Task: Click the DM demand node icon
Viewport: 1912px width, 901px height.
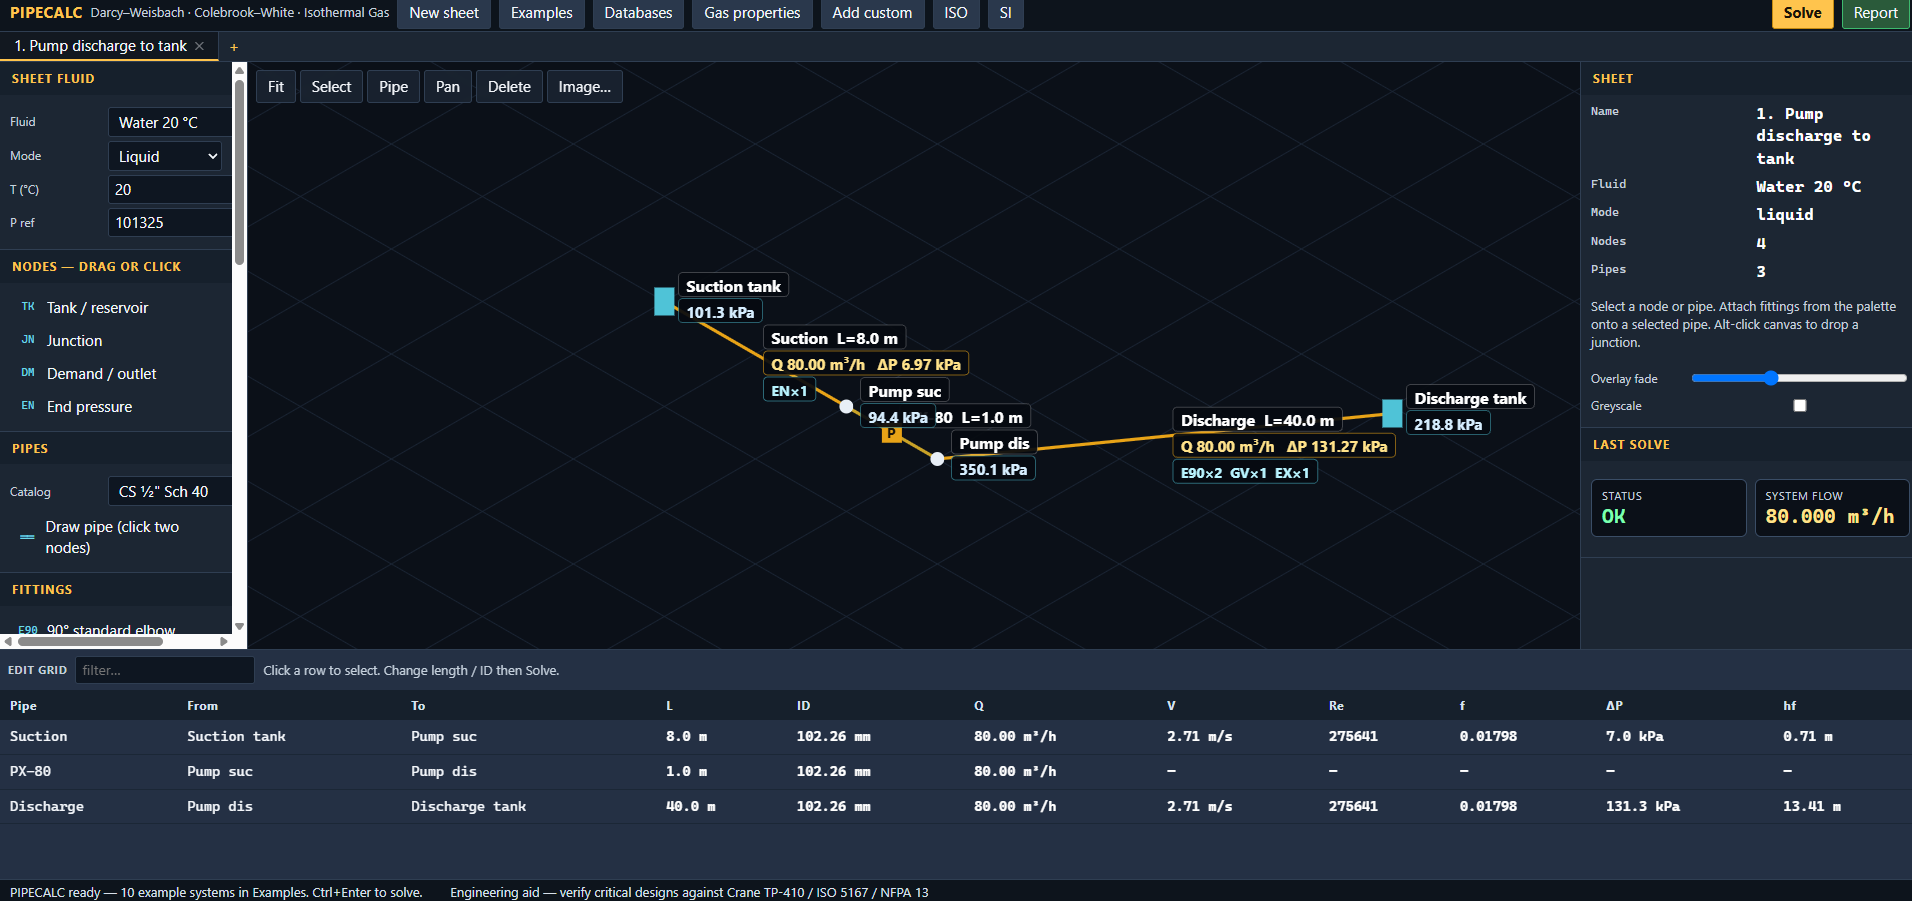Action: pyautogui.click(x=28, y=373)
